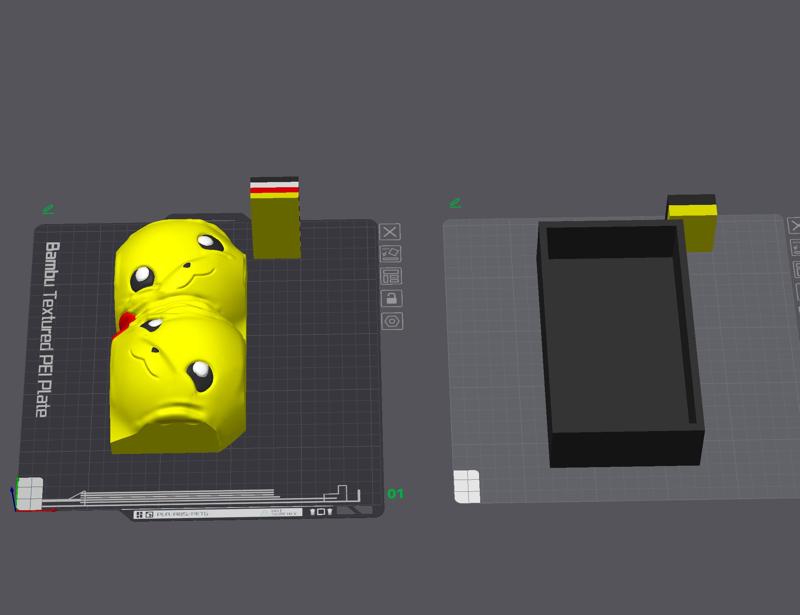The image size is (800, 615).
Task: Select the striped prime tower on plate 01
Action: [x=274, y=218]
